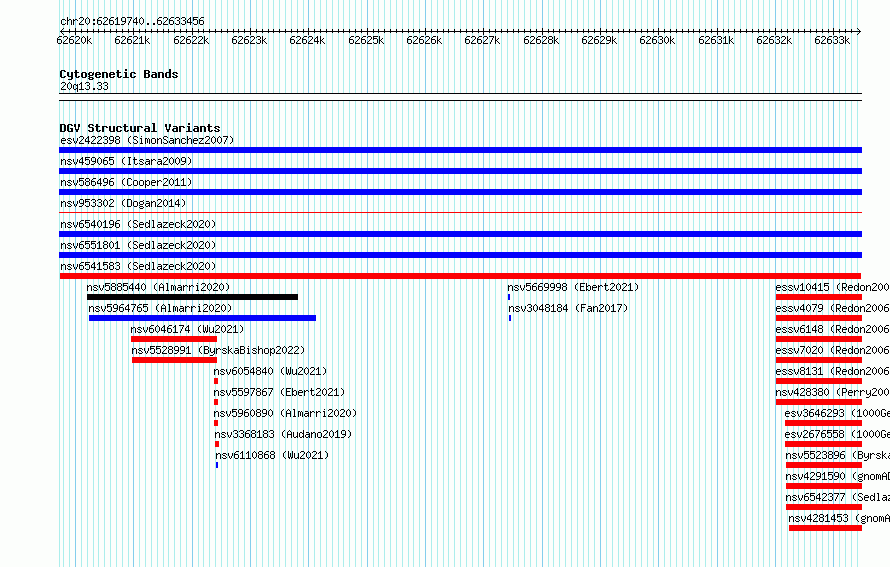Open nsv5964765 (Almarri2020) variant label
The width and height of the screenshot is (890, 567).
pos(160,308)
